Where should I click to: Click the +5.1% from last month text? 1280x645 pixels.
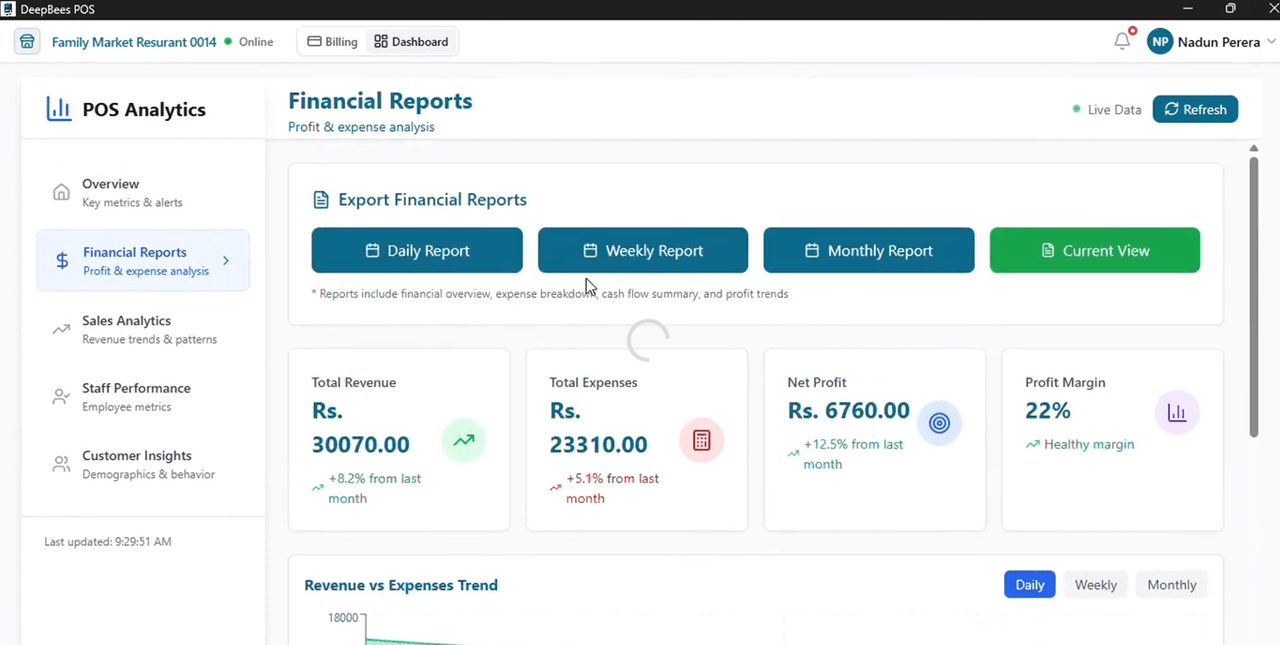[x=612, y=488]
